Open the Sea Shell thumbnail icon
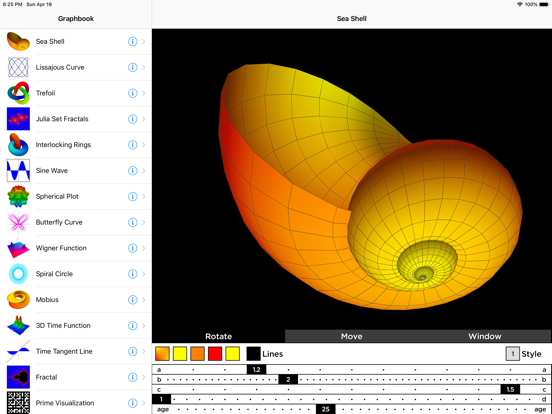The image size is (552, 414). point(18,42)
